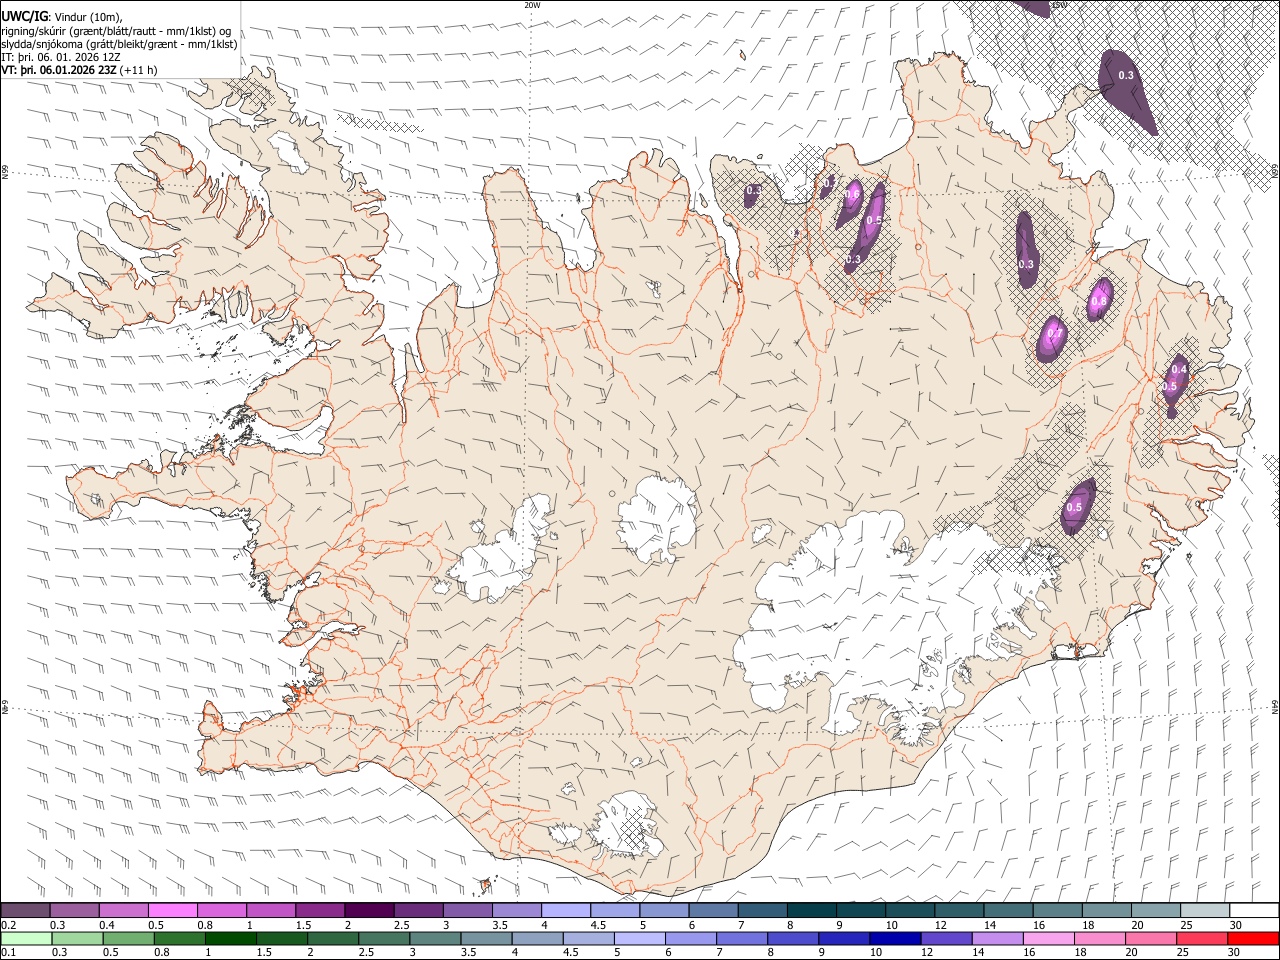1280x960 pixels.
Task: Pick the white 30 swatch in the top legend row
Action: click(x=1252, y=910)
